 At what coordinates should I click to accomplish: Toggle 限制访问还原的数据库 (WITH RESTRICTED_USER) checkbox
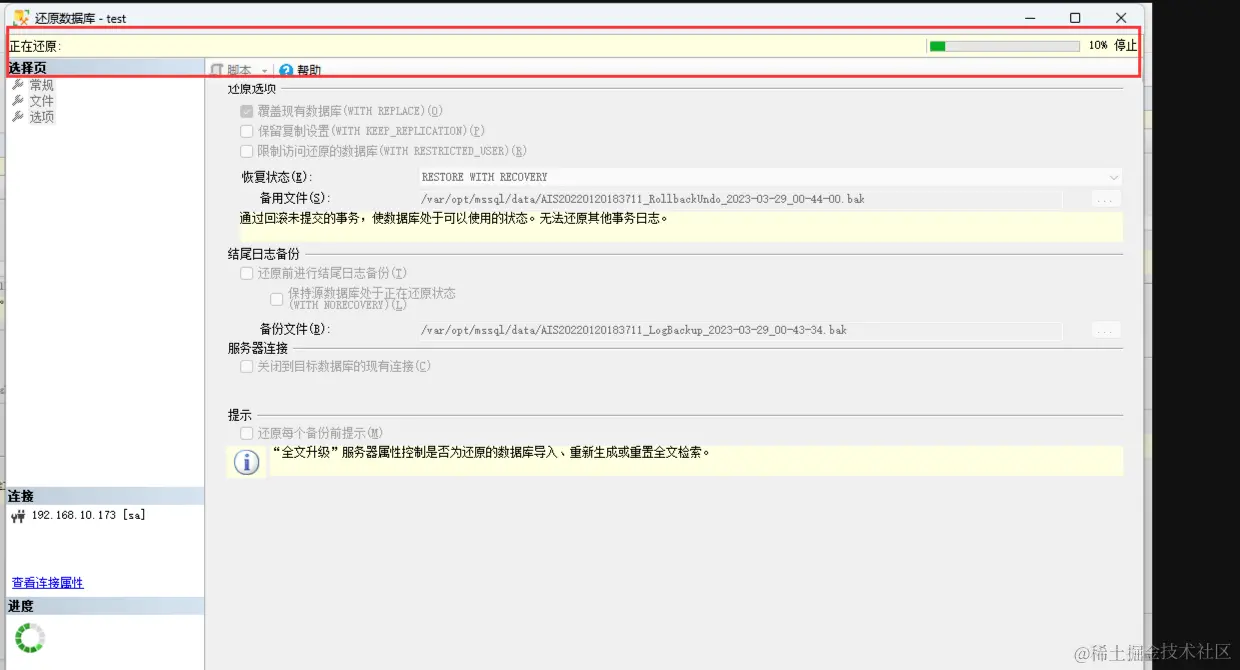tap(247, 151)
